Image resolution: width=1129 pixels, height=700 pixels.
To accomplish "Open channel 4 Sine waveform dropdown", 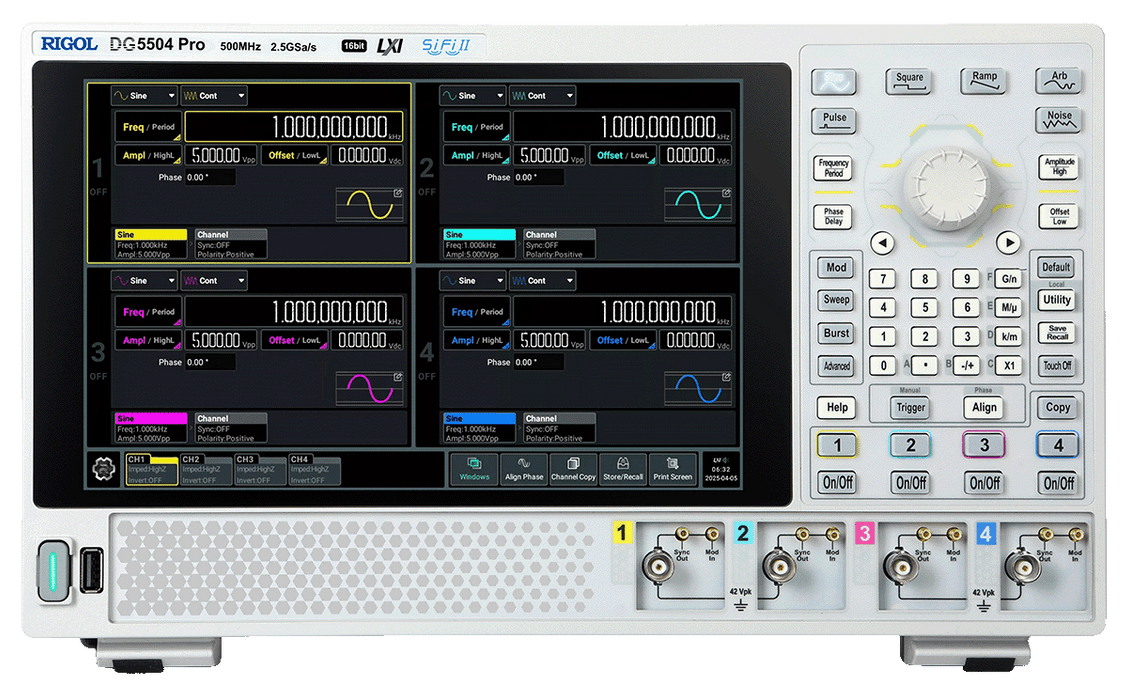I will tap(472, 281).
